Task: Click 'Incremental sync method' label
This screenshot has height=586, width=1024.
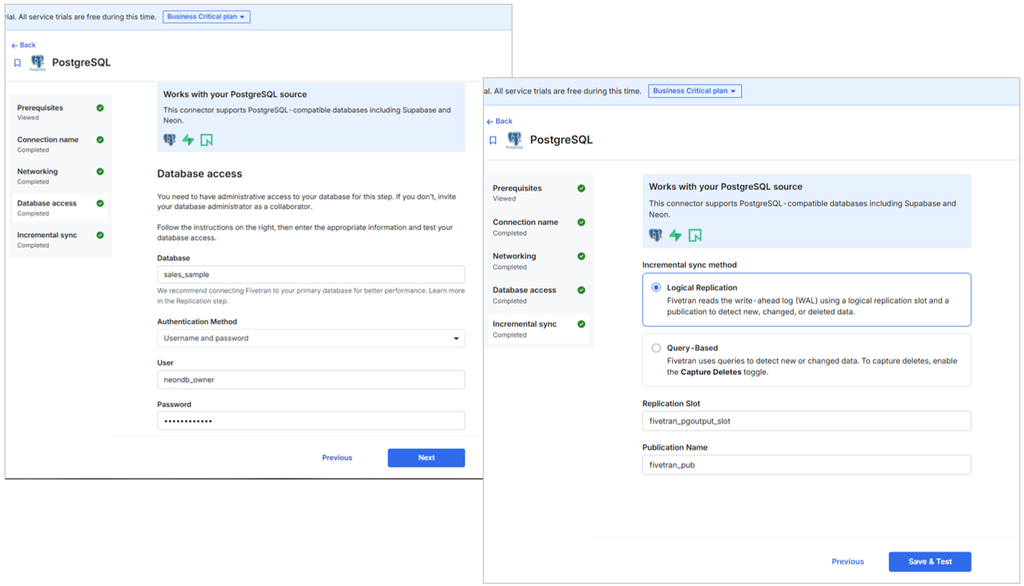Action: tap(690, 265)
